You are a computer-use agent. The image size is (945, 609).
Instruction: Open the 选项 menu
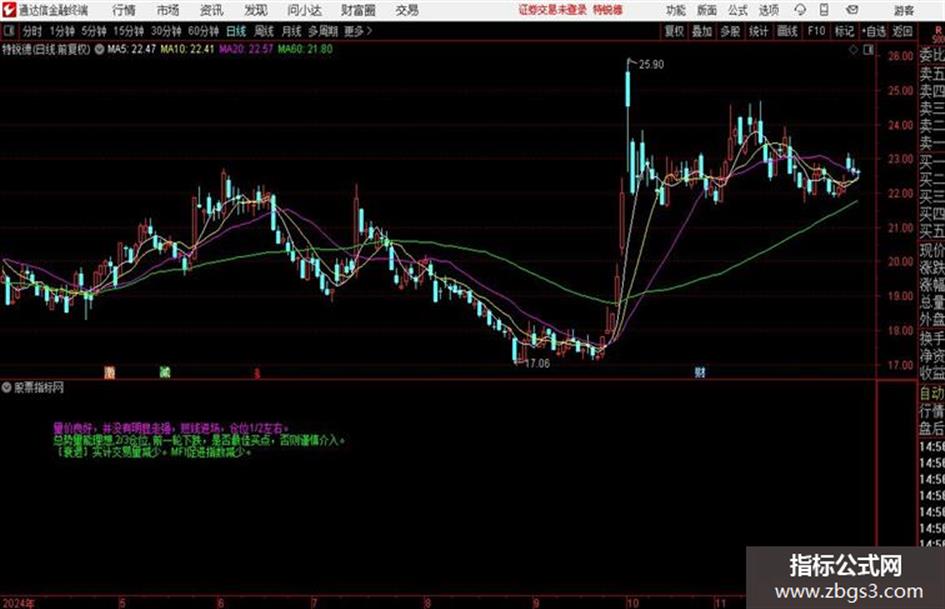768,10
